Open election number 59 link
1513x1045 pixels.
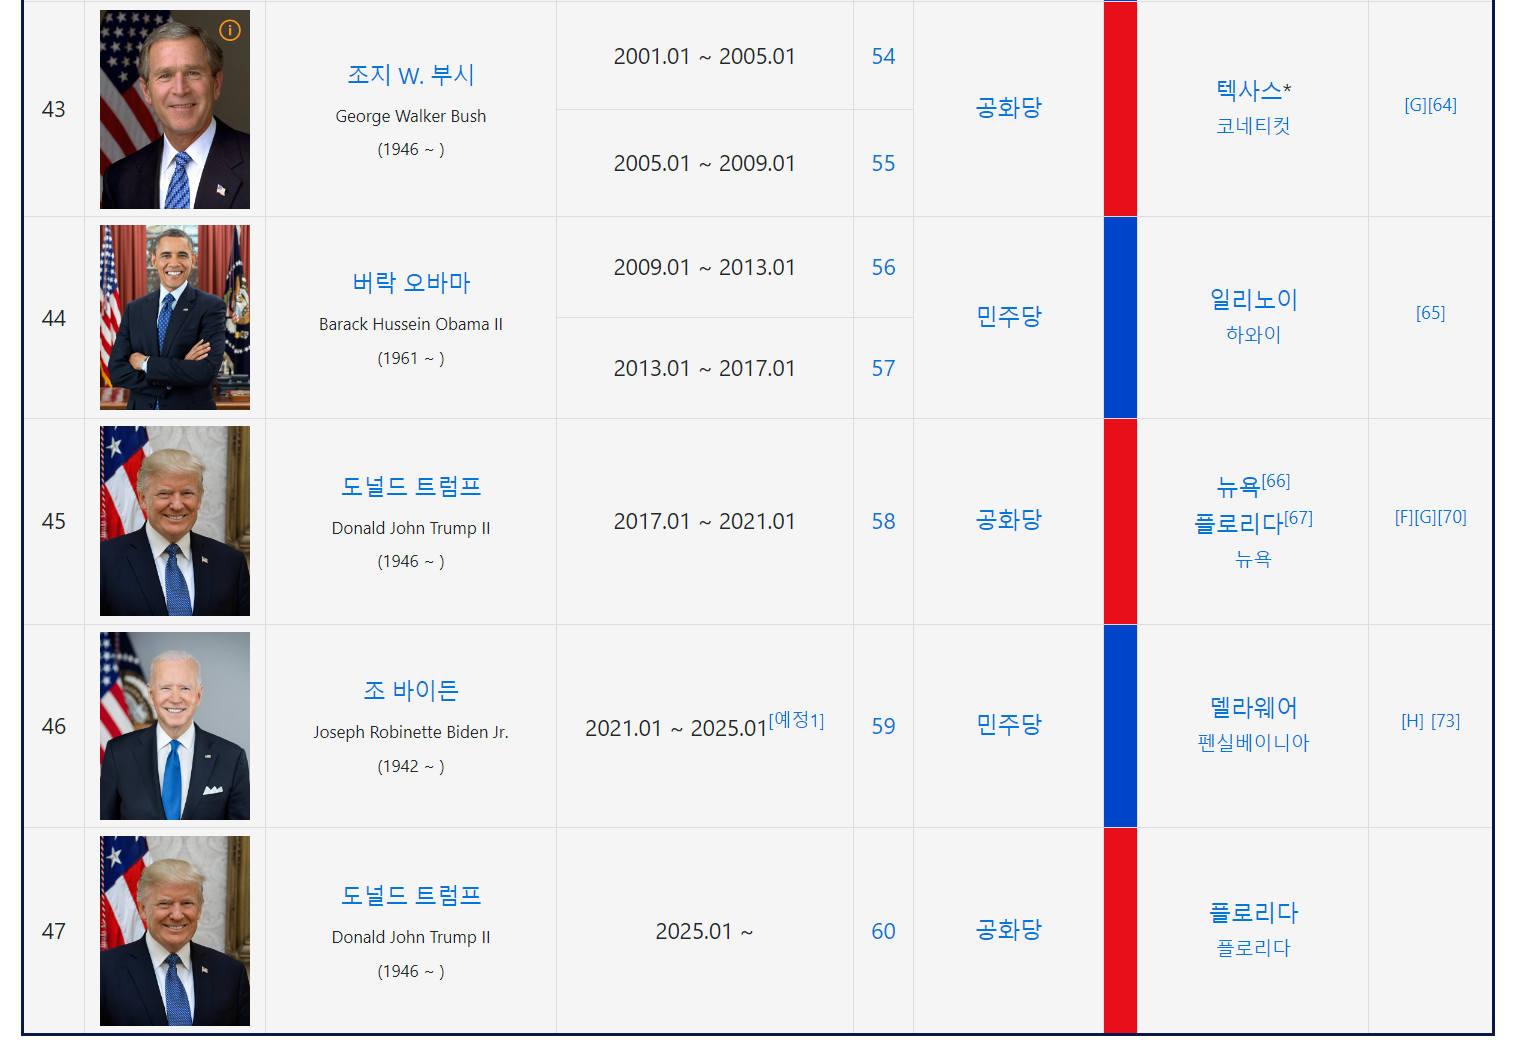coord(883,727)
